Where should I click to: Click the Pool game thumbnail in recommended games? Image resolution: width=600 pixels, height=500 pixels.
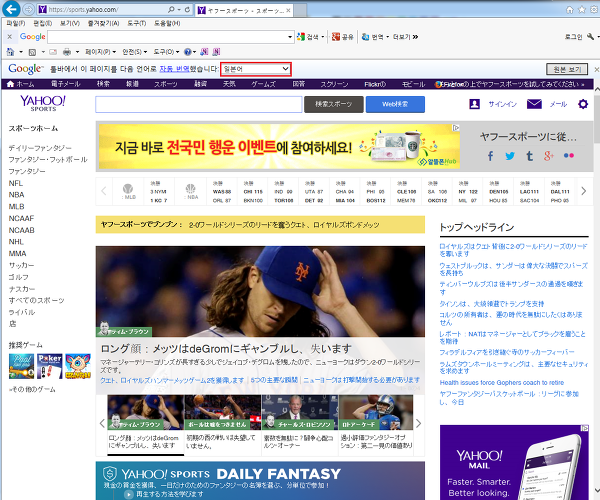pyautogui.click(x=21, y=366)
